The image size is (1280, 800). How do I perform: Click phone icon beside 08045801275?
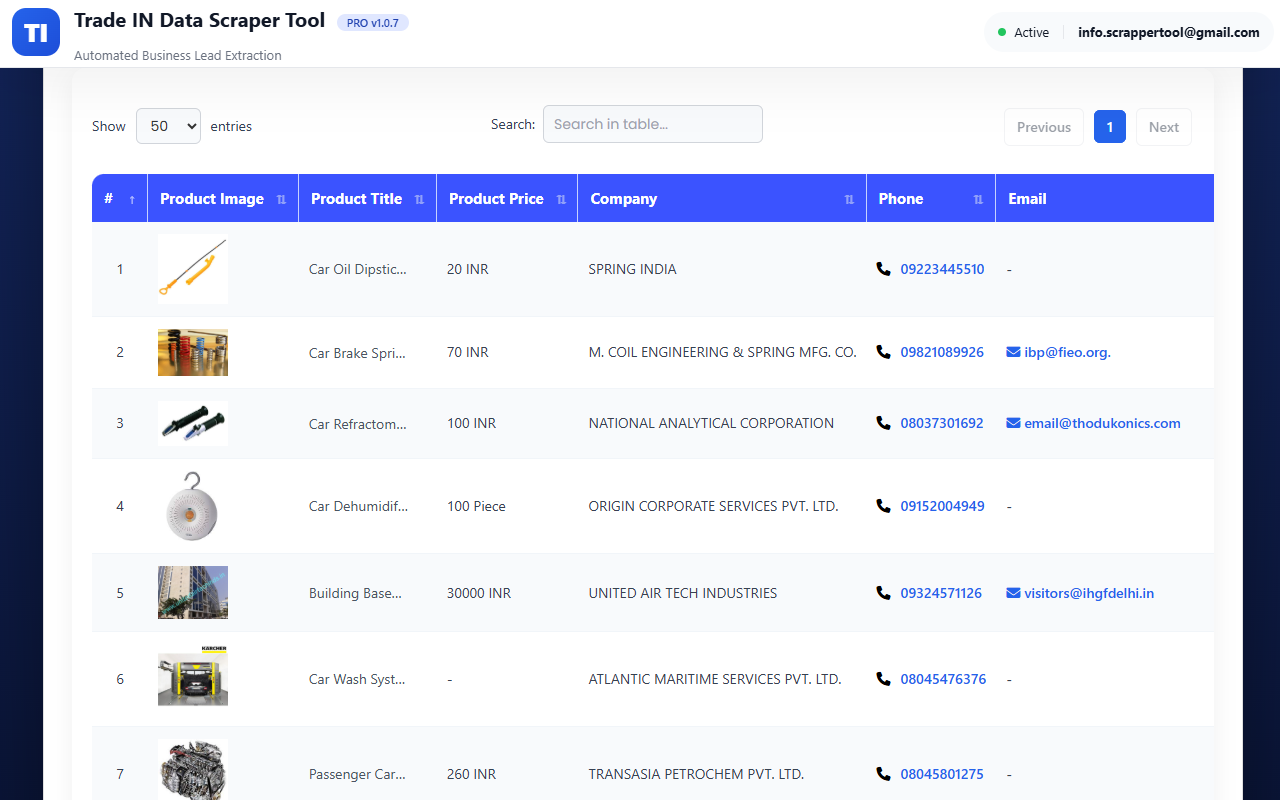pos(883,774)
